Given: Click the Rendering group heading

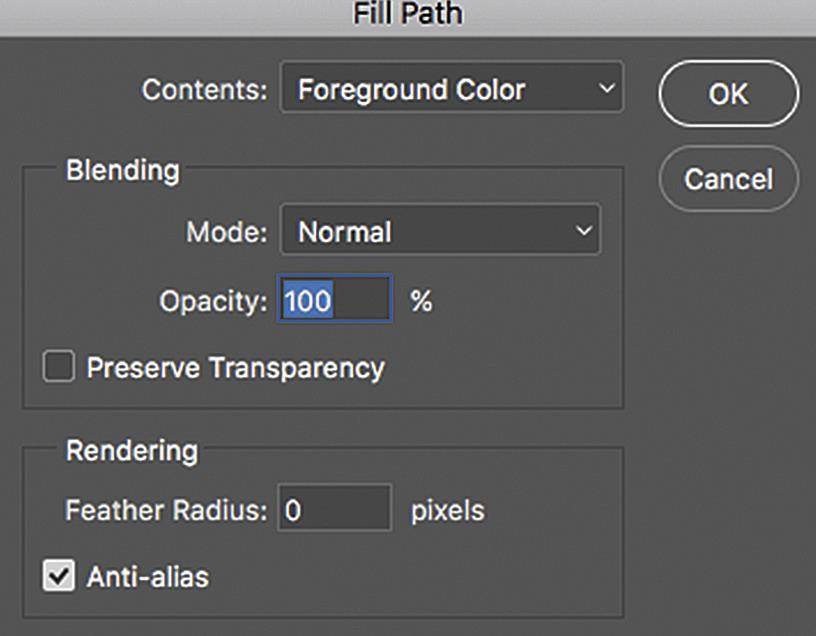Looking at the screenshot, I should point(132,451).
